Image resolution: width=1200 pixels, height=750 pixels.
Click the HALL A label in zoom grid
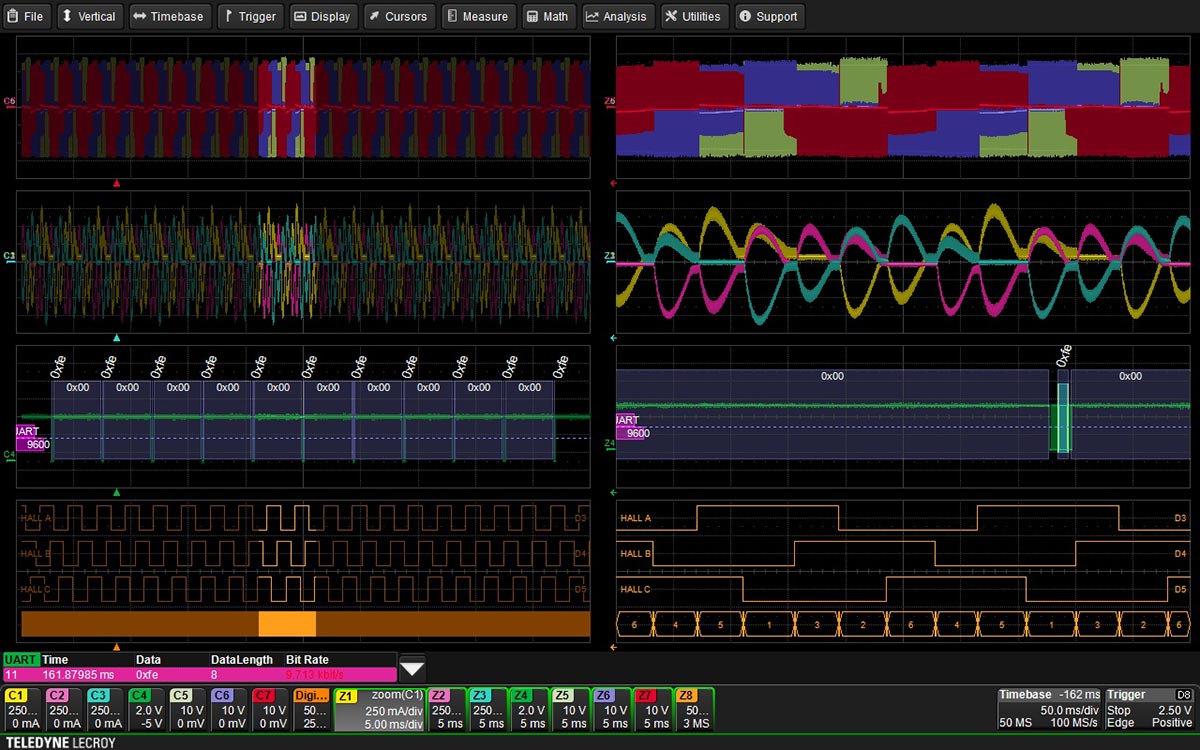[636, 518]
